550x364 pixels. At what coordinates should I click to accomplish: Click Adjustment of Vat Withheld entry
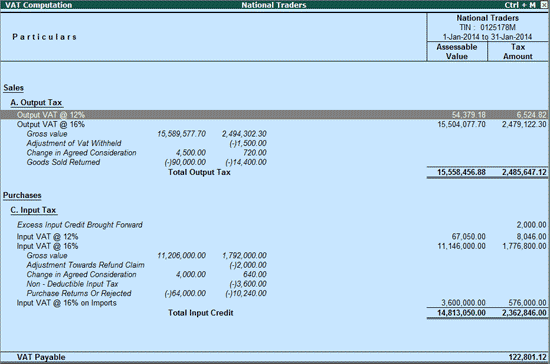tap(74, 143)
